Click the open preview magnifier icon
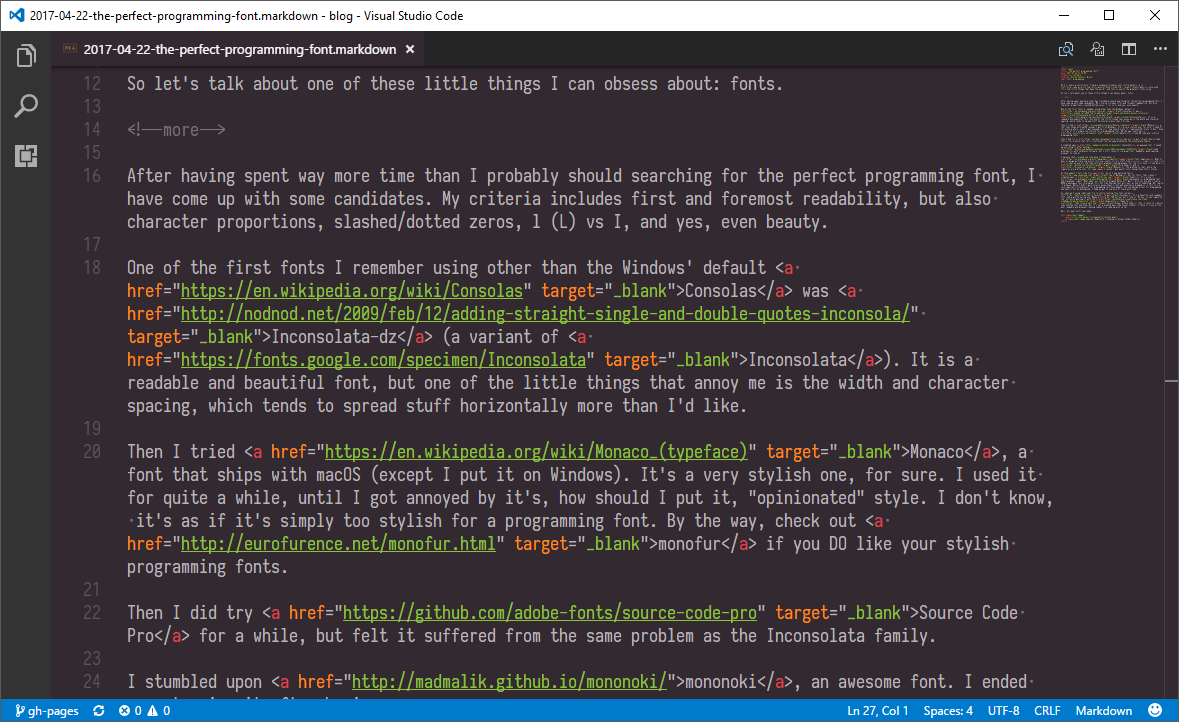This screenshot has height=722, width=1179. point(1067,49)
